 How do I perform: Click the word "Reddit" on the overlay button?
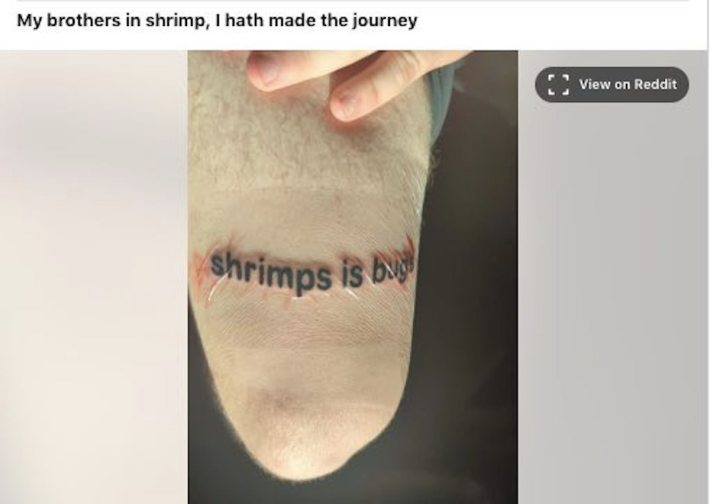(655, 84)
